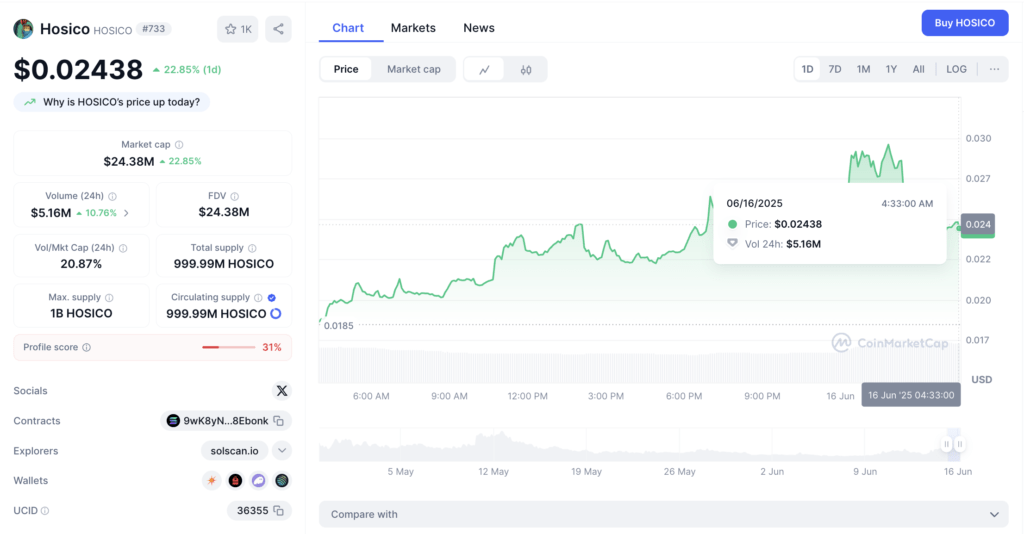Screen dimensions: 1024x534
Task: Click the 26 May point on range navigator
Action: point(679,471)
